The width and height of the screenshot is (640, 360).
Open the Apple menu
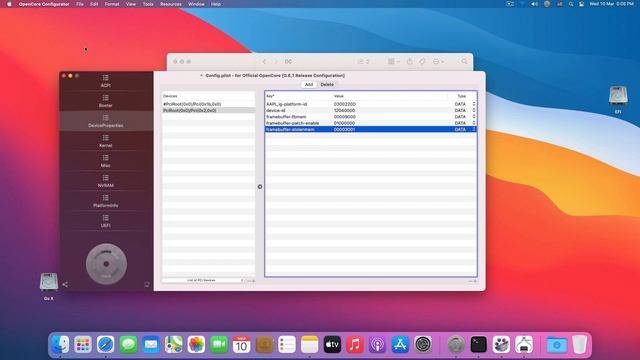[x=9, y=4]
